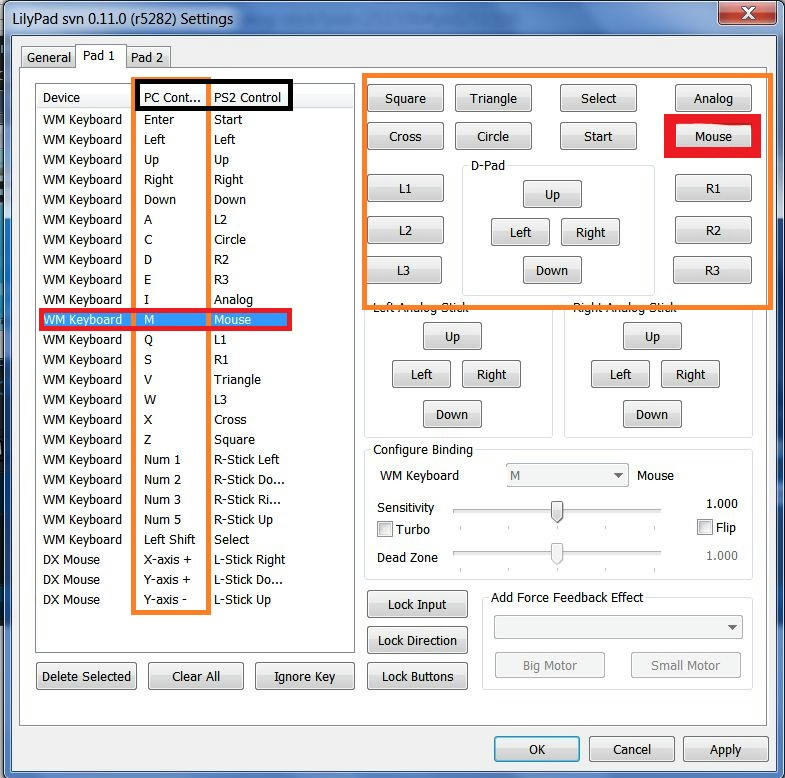Click the Small Motor button
The height and width of the screenshot is (778, 785).
(685, 665)
